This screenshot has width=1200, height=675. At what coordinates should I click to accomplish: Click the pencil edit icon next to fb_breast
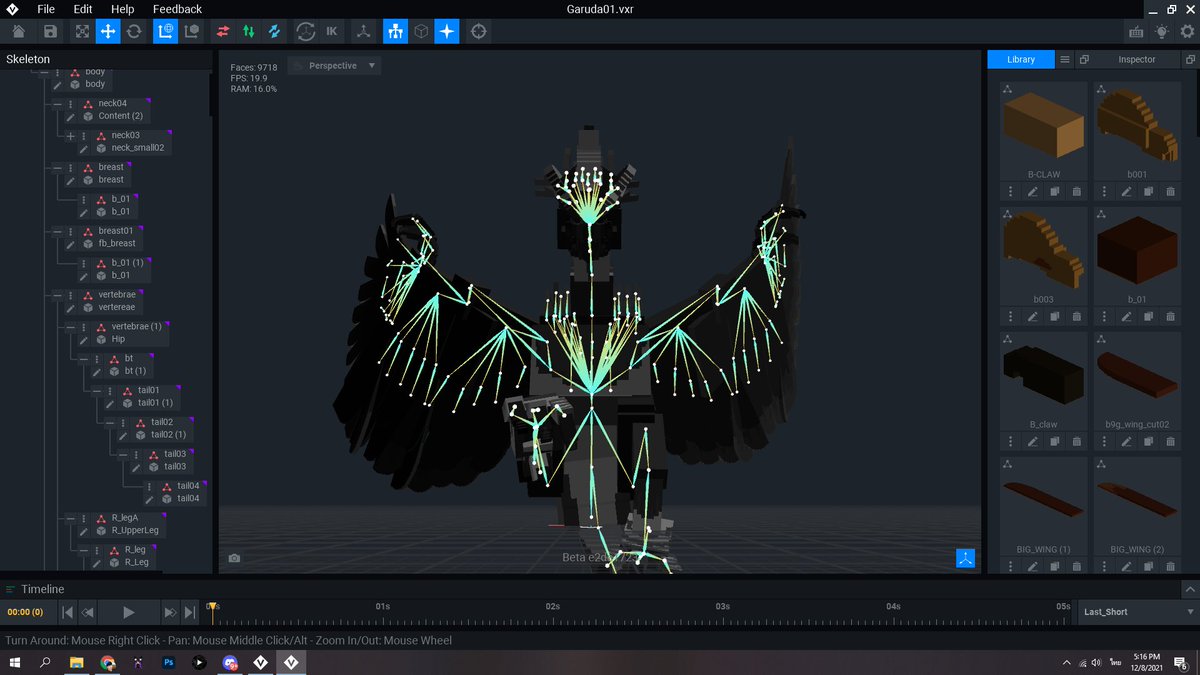71,244
